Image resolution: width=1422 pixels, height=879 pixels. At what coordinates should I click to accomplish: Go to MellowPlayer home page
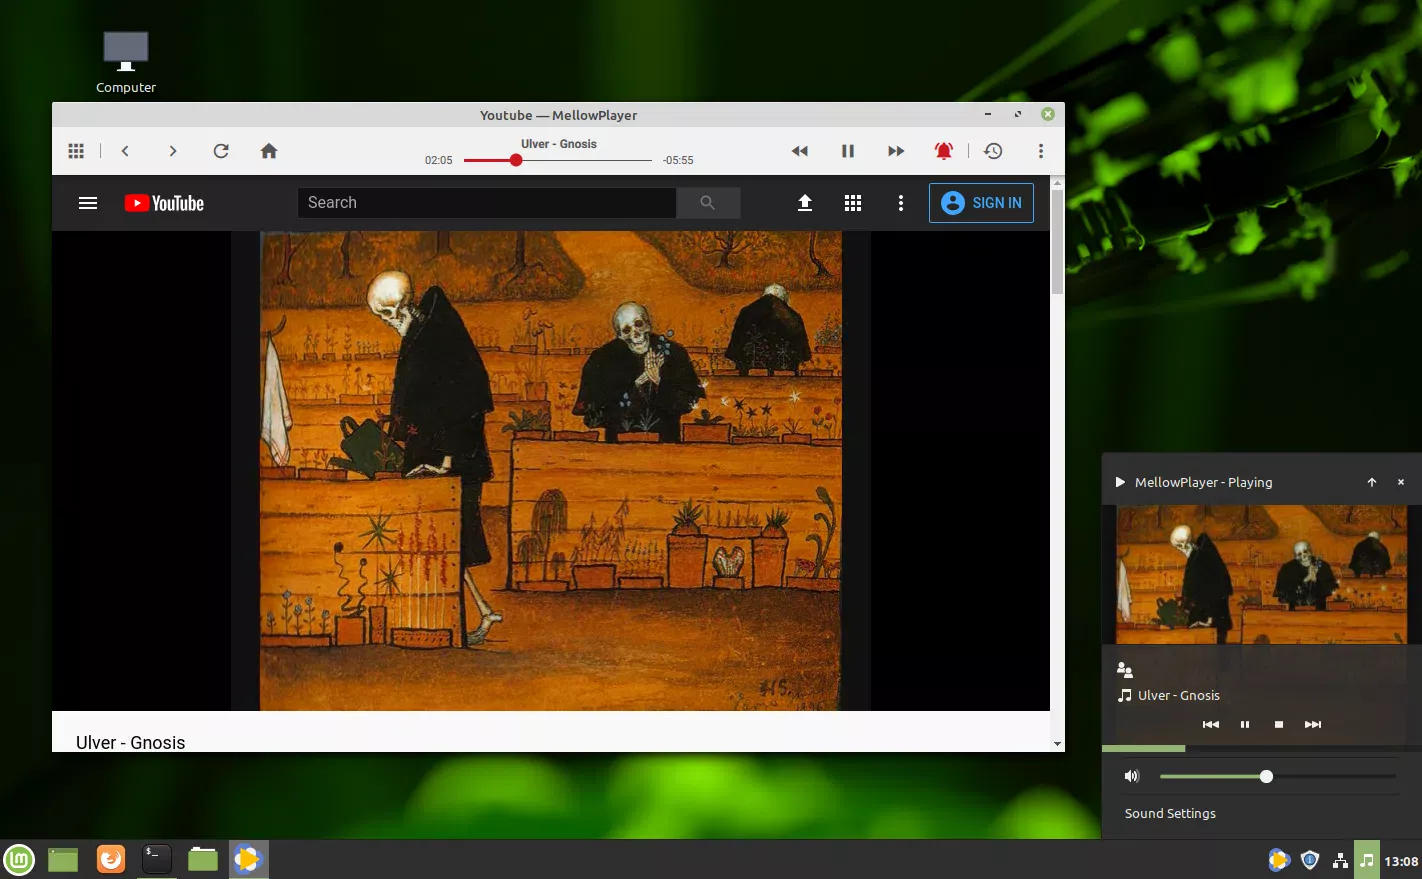pyautogui.click(x=268, y=150)
